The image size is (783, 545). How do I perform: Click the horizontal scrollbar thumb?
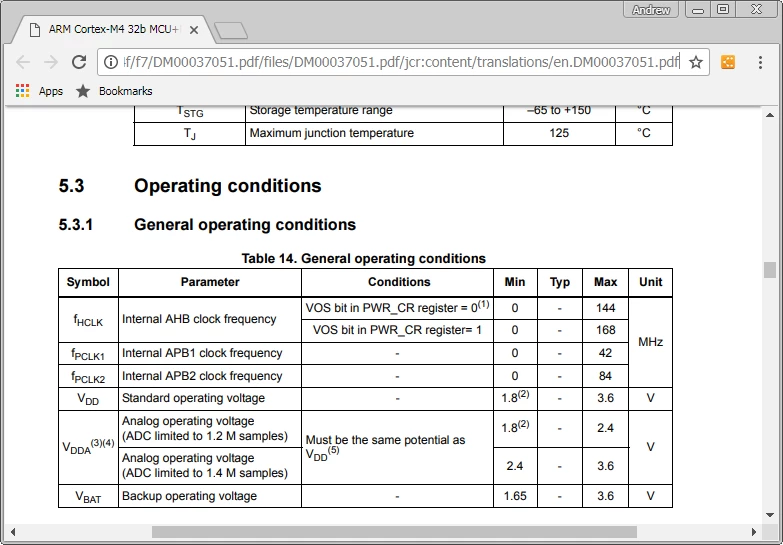click(394, 532)
